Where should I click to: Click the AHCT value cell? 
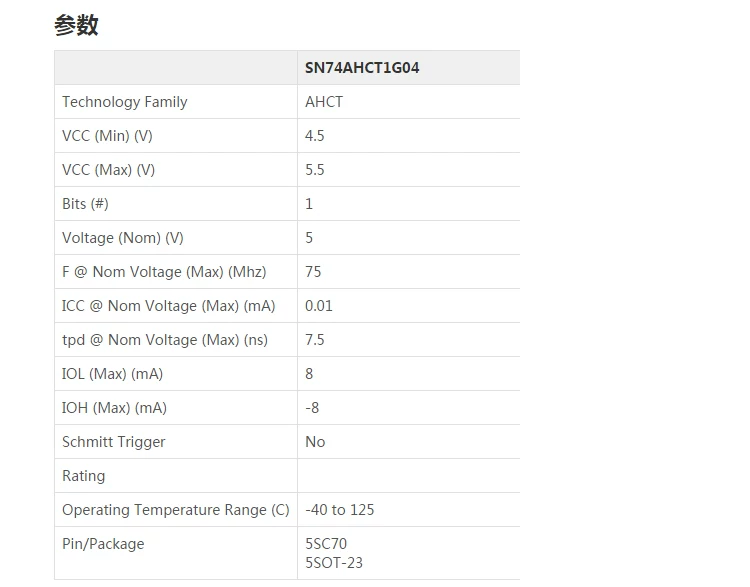[x=324, y=102]
